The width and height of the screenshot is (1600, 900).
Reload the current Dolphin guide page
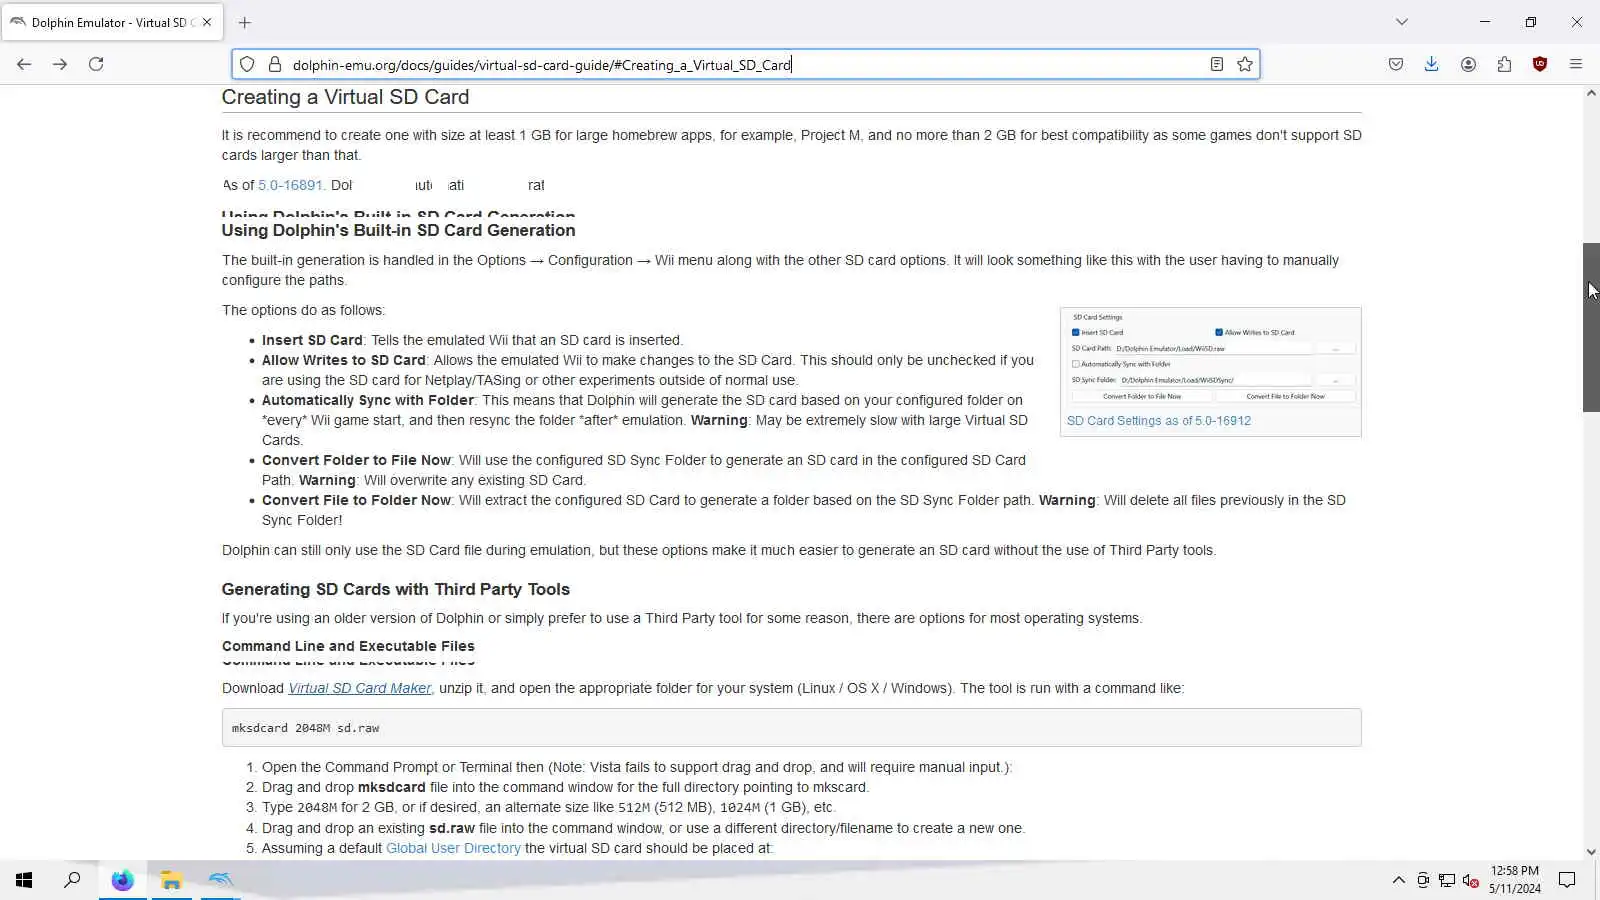96,64
